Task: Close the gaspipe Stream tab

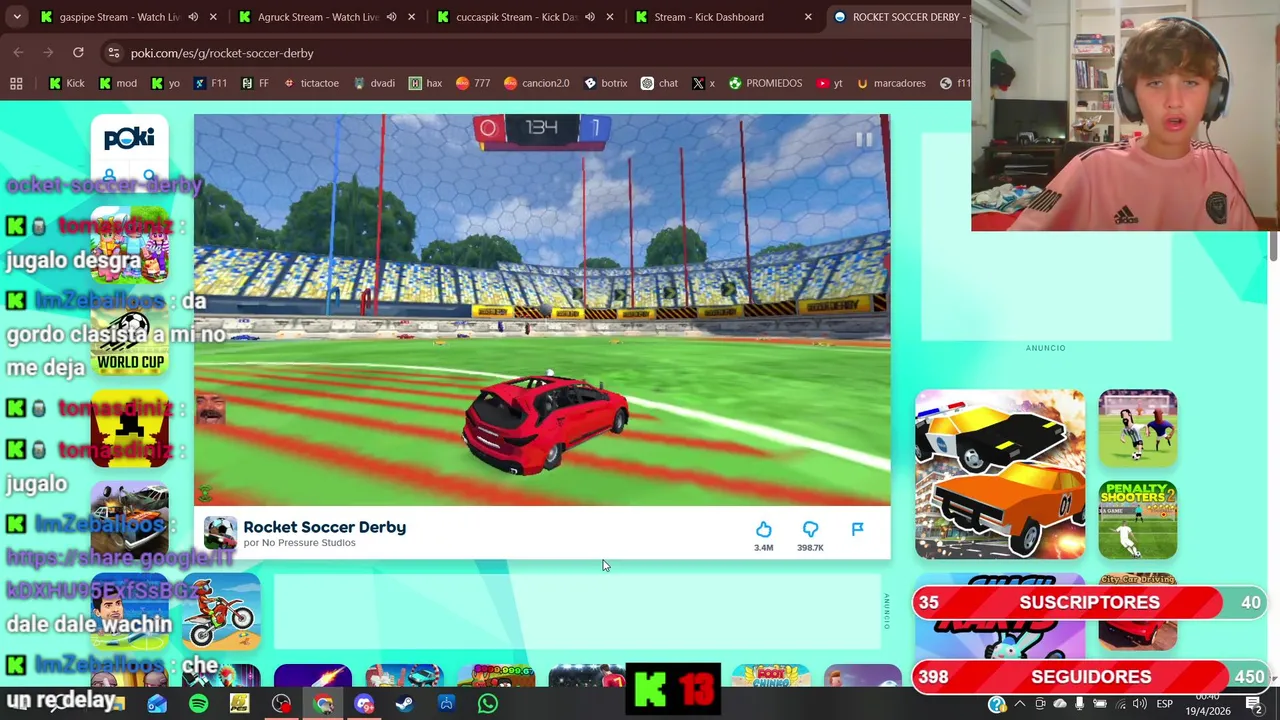Action: pos(213,17)
